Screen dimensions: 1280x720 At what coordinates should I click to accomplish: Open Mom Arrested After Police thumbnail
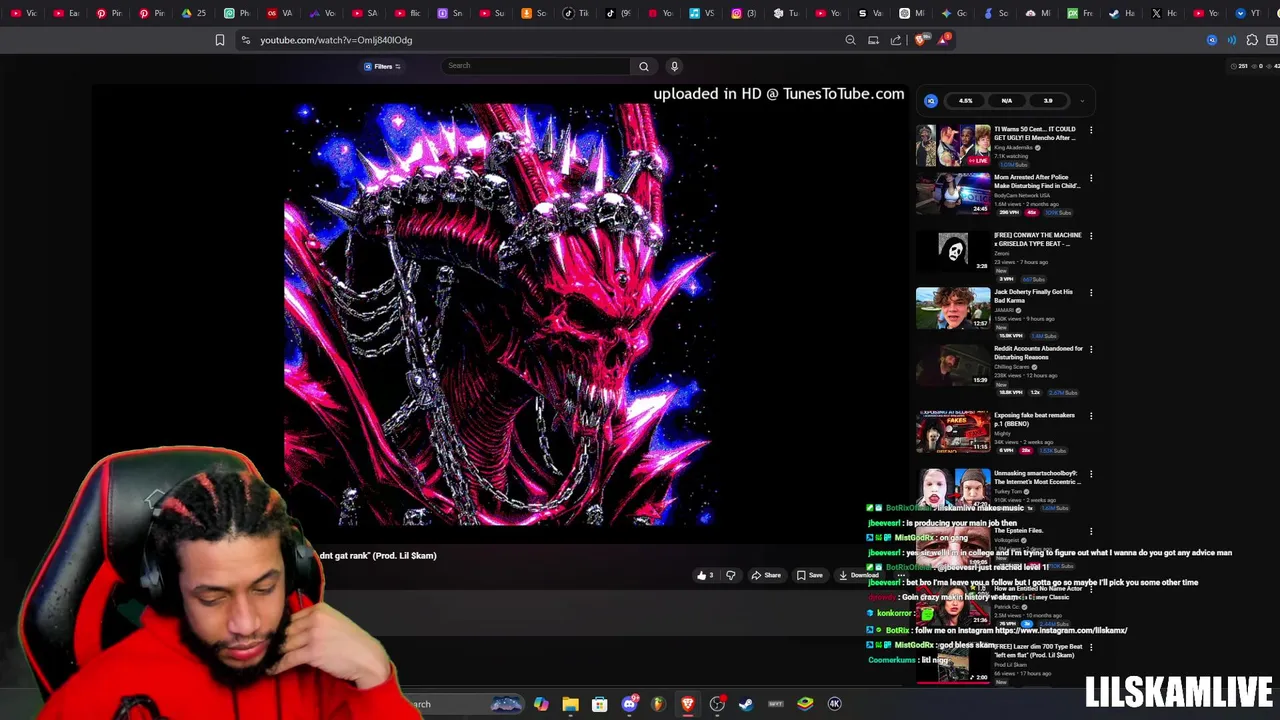pos(953,194)
